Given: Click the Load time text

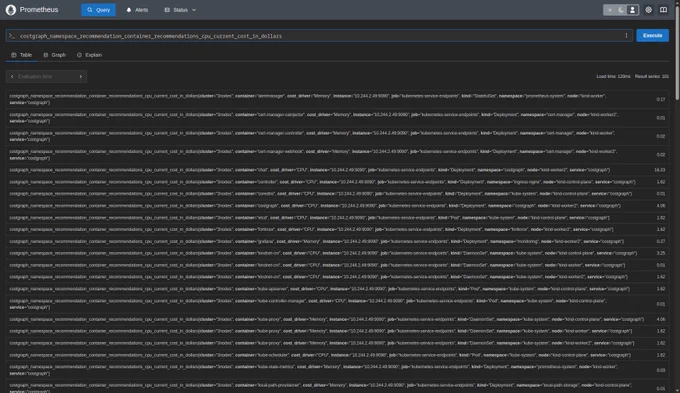Looking at the screenshot, I should tap(613, 76).
